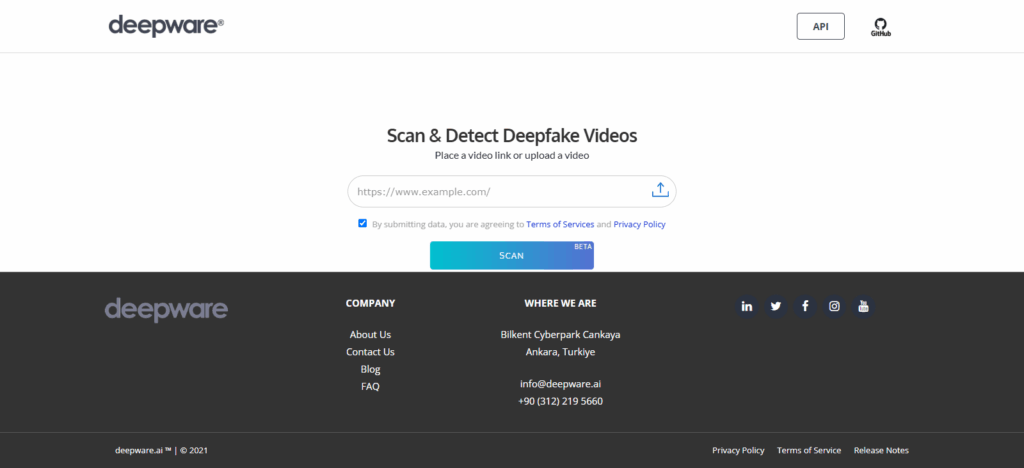Open the Terms of Services link near checkbox
The image size is (1024, 468).
click(x=560, y=224)
